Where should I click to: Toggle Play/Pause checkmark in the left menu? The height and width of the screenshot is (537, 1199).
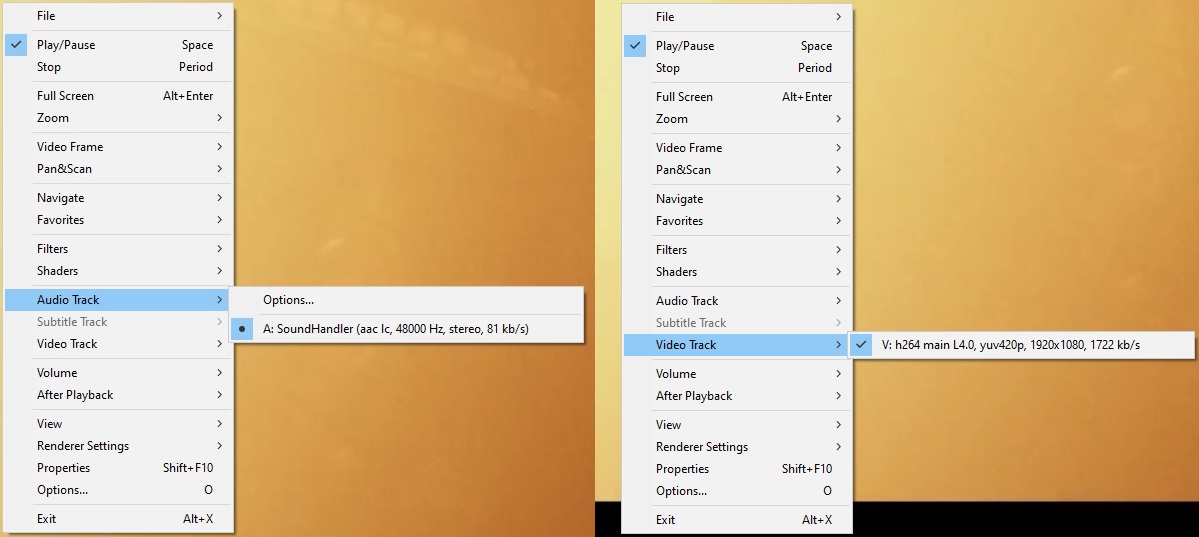(17, 45)
